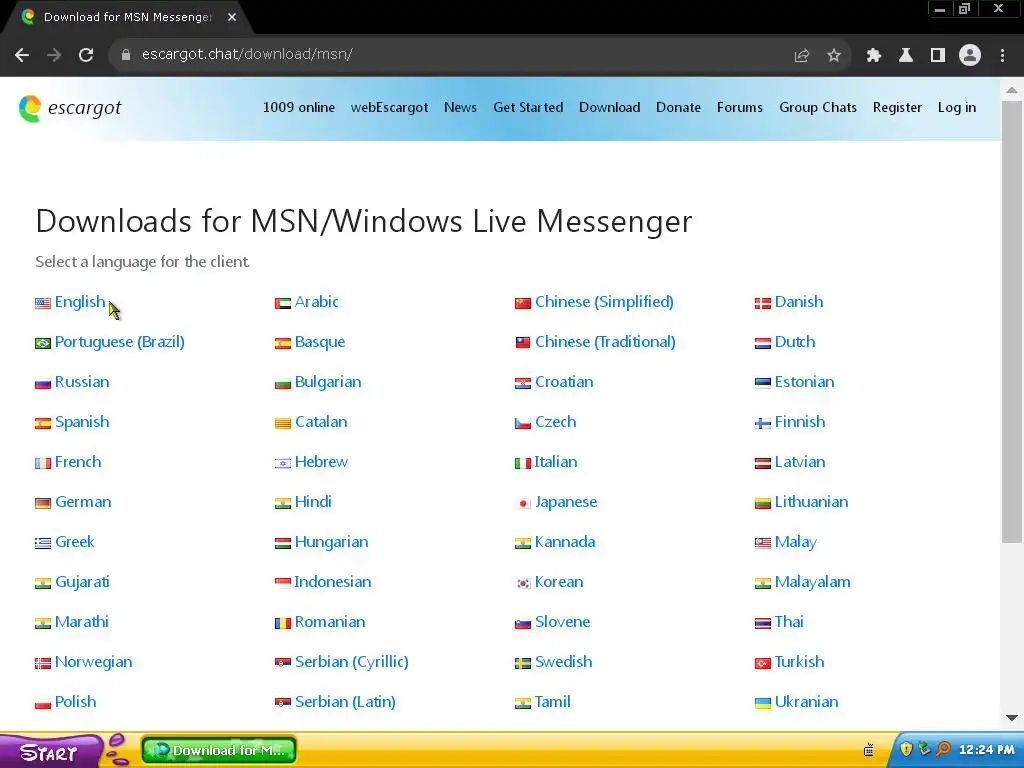This screenshot has width=1024, height=768.
Task: Select German language download
Action: pyautogui.click(x=83, y=502)
